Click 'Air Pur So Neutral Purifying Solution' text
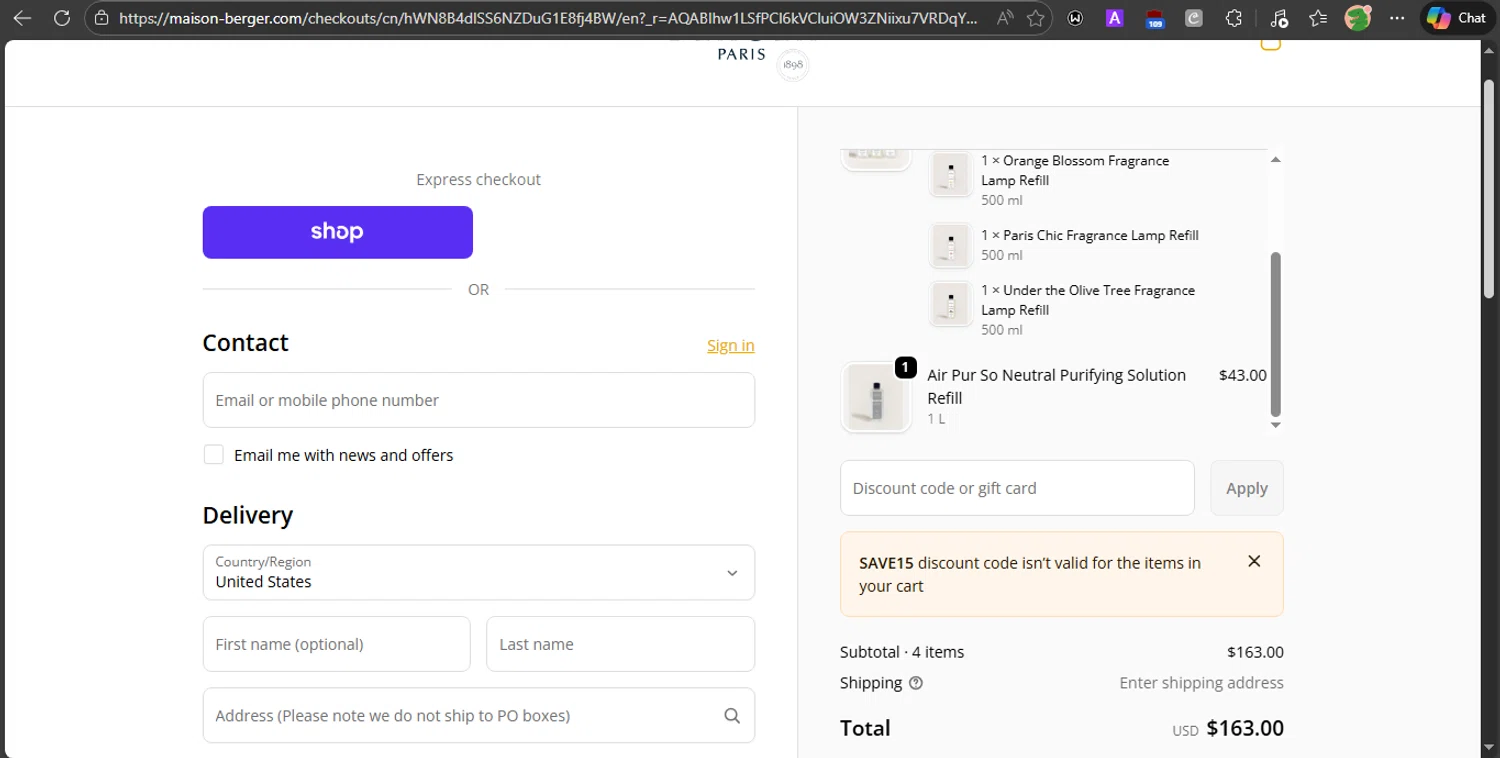This screenshot has width=1500, height=758. (1056, 375)
